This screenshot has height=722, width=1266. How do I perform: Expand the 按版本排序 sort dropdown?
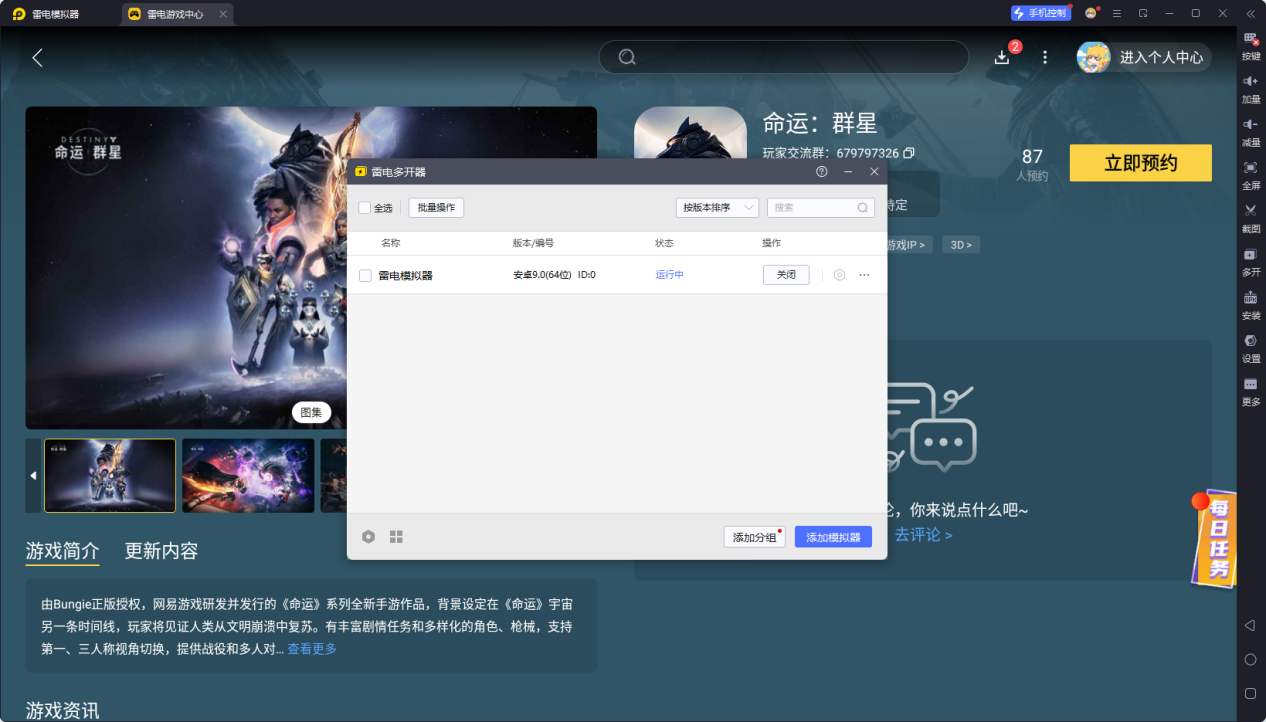(717, 208)
